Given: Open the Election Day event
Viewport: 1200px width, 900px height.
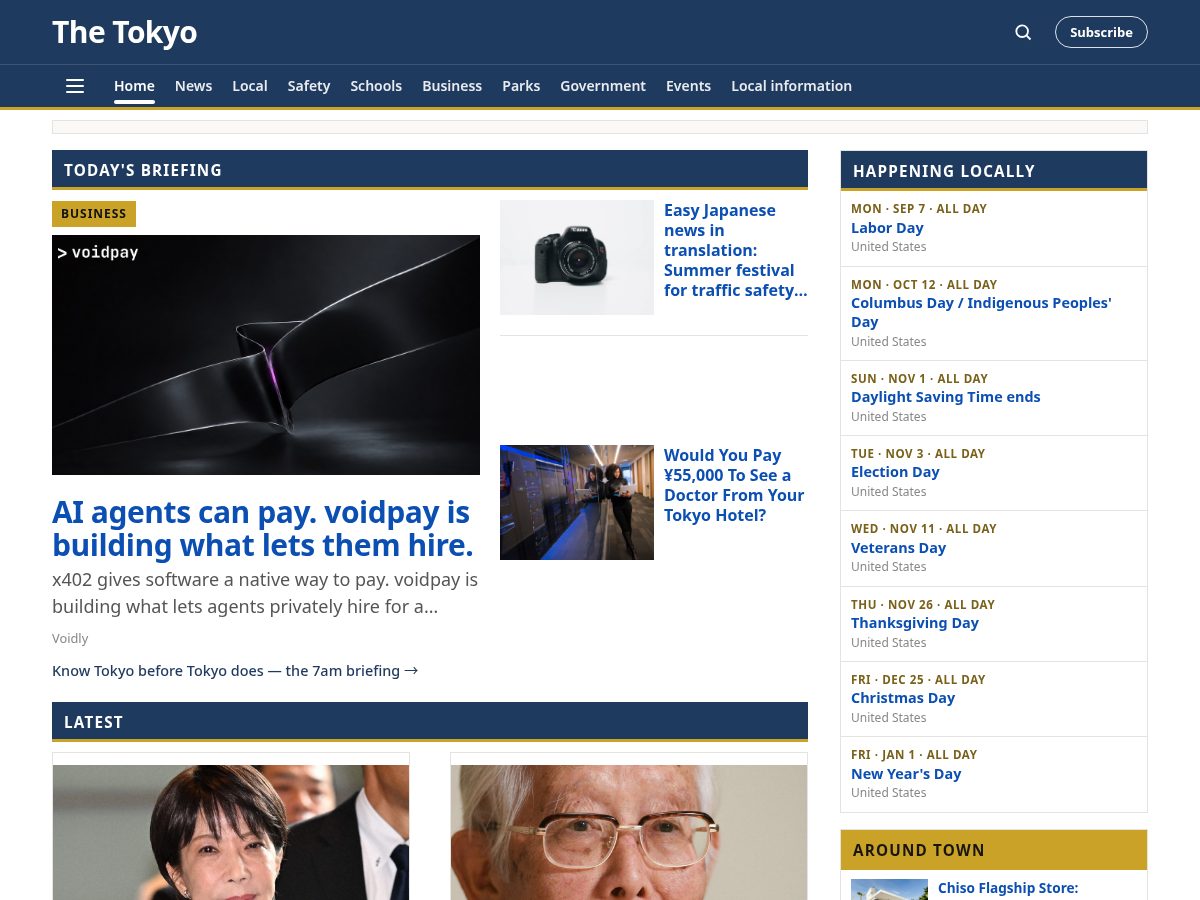Looking at the screenshot, I should point(895,472).
